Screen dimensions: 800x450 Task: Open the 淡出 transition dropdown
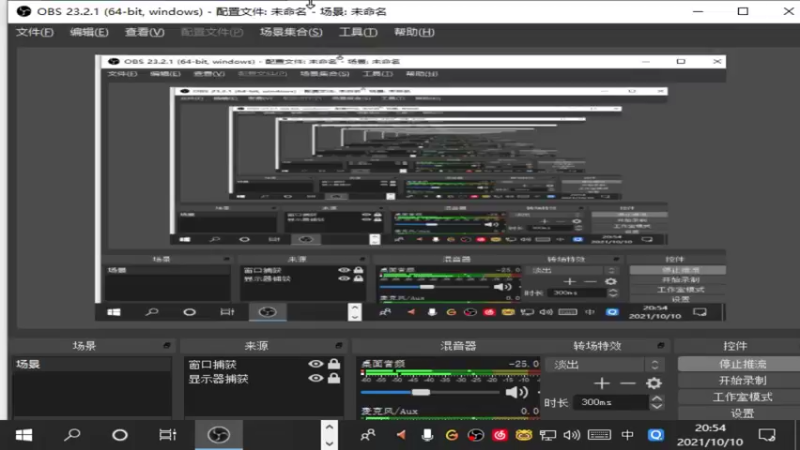tap(604, 365)
